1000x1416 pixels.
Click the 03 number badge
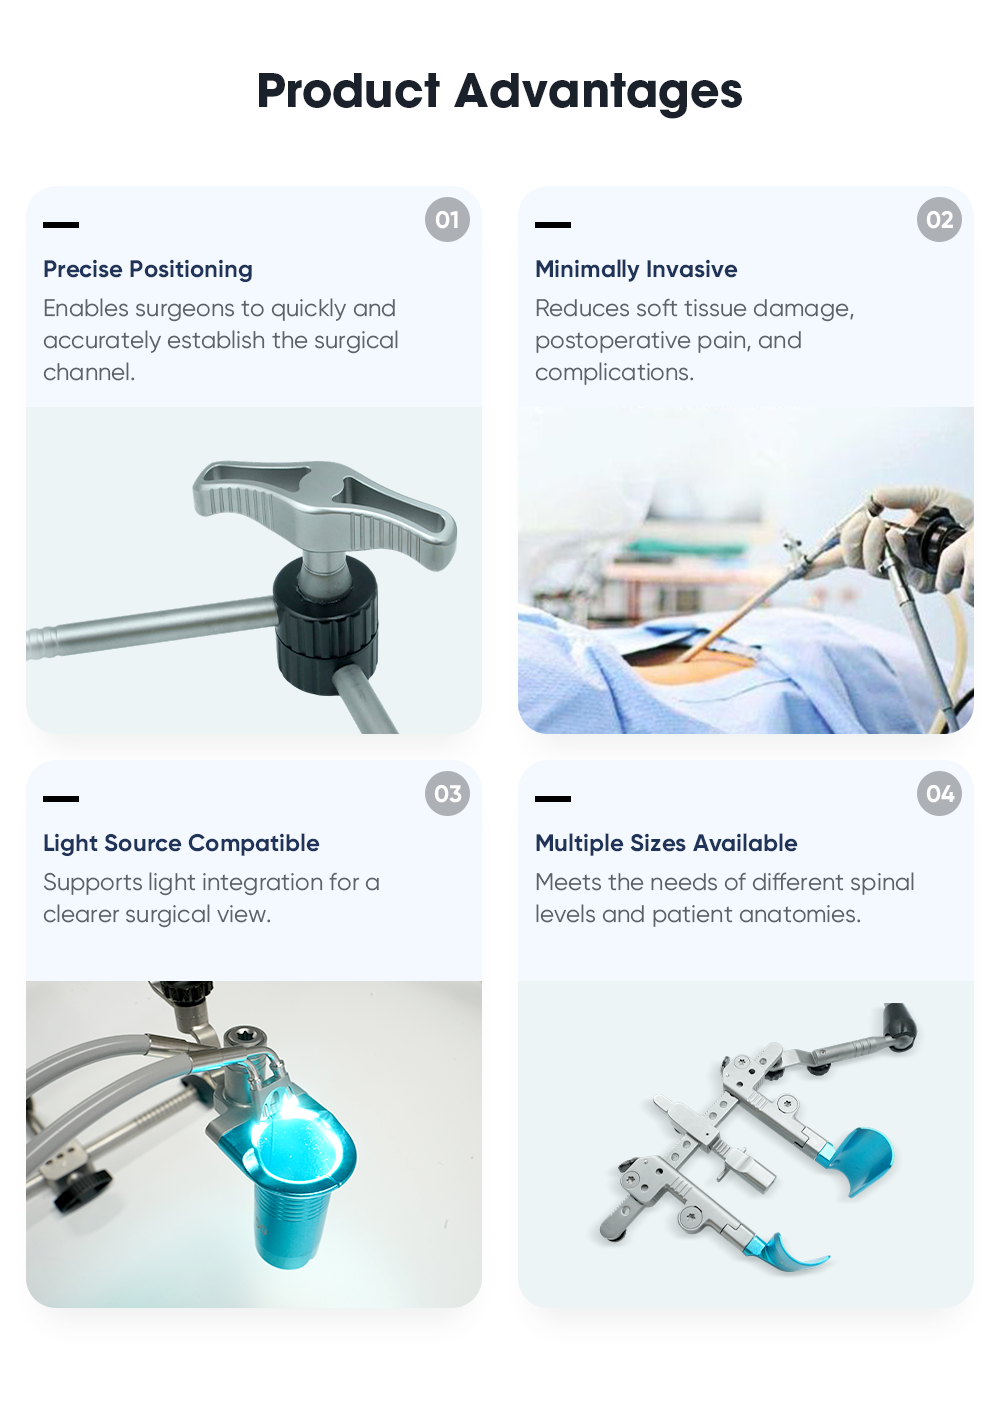pyautogui.click(x=447, y=794)
